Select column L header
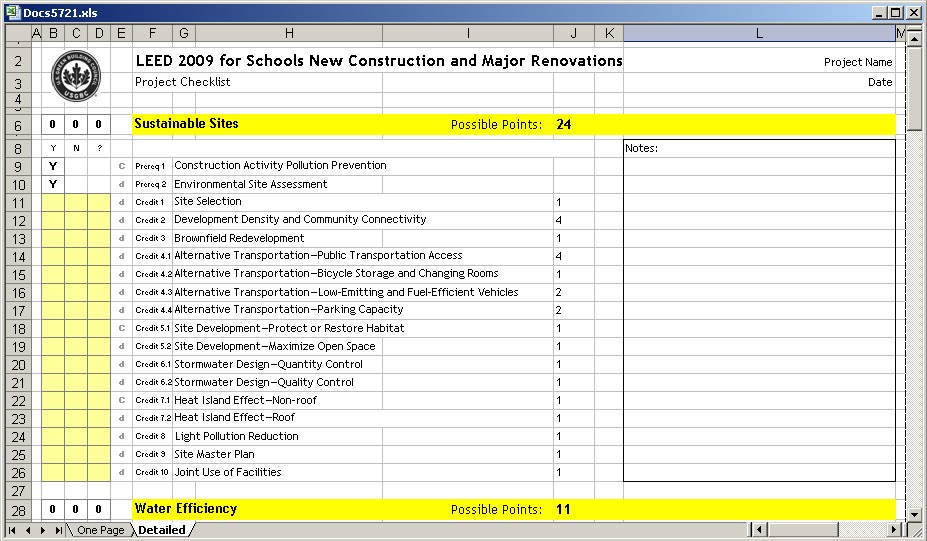The image size is (927, 541). (x=759, y=33)
